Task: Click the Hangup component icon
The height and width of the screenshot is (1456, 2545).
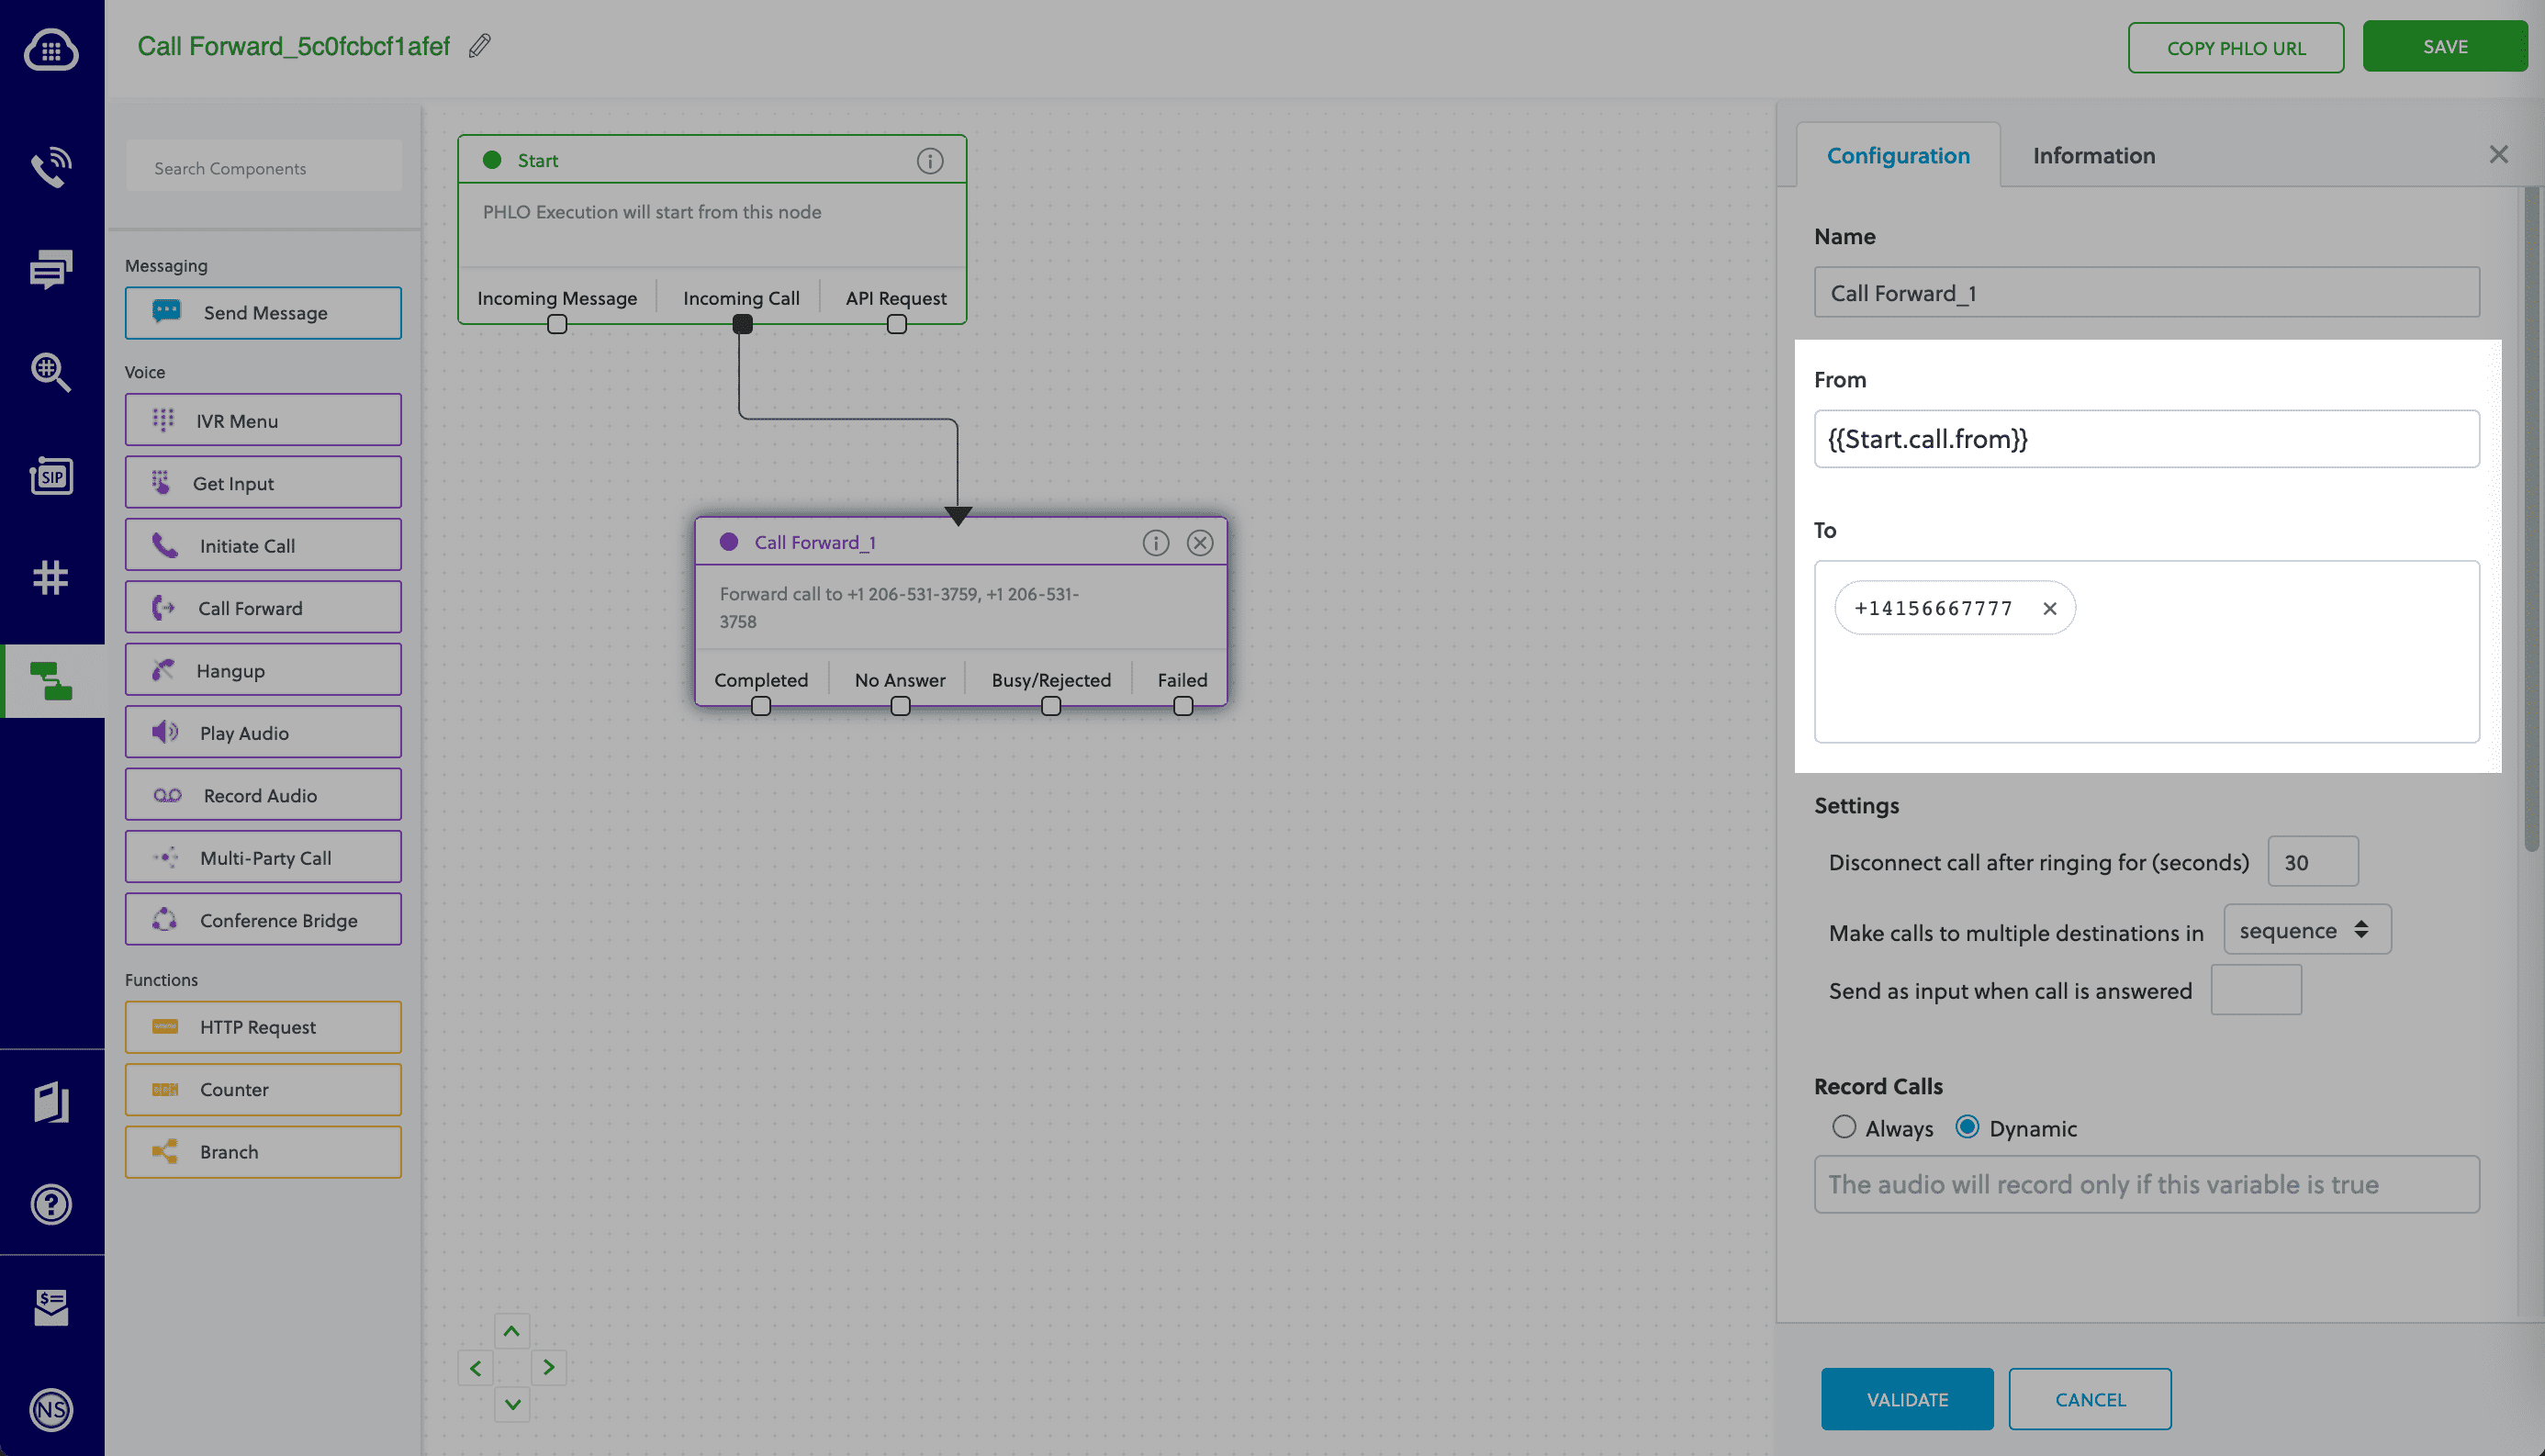Action: pyautogui.click(x=163, y=667)
